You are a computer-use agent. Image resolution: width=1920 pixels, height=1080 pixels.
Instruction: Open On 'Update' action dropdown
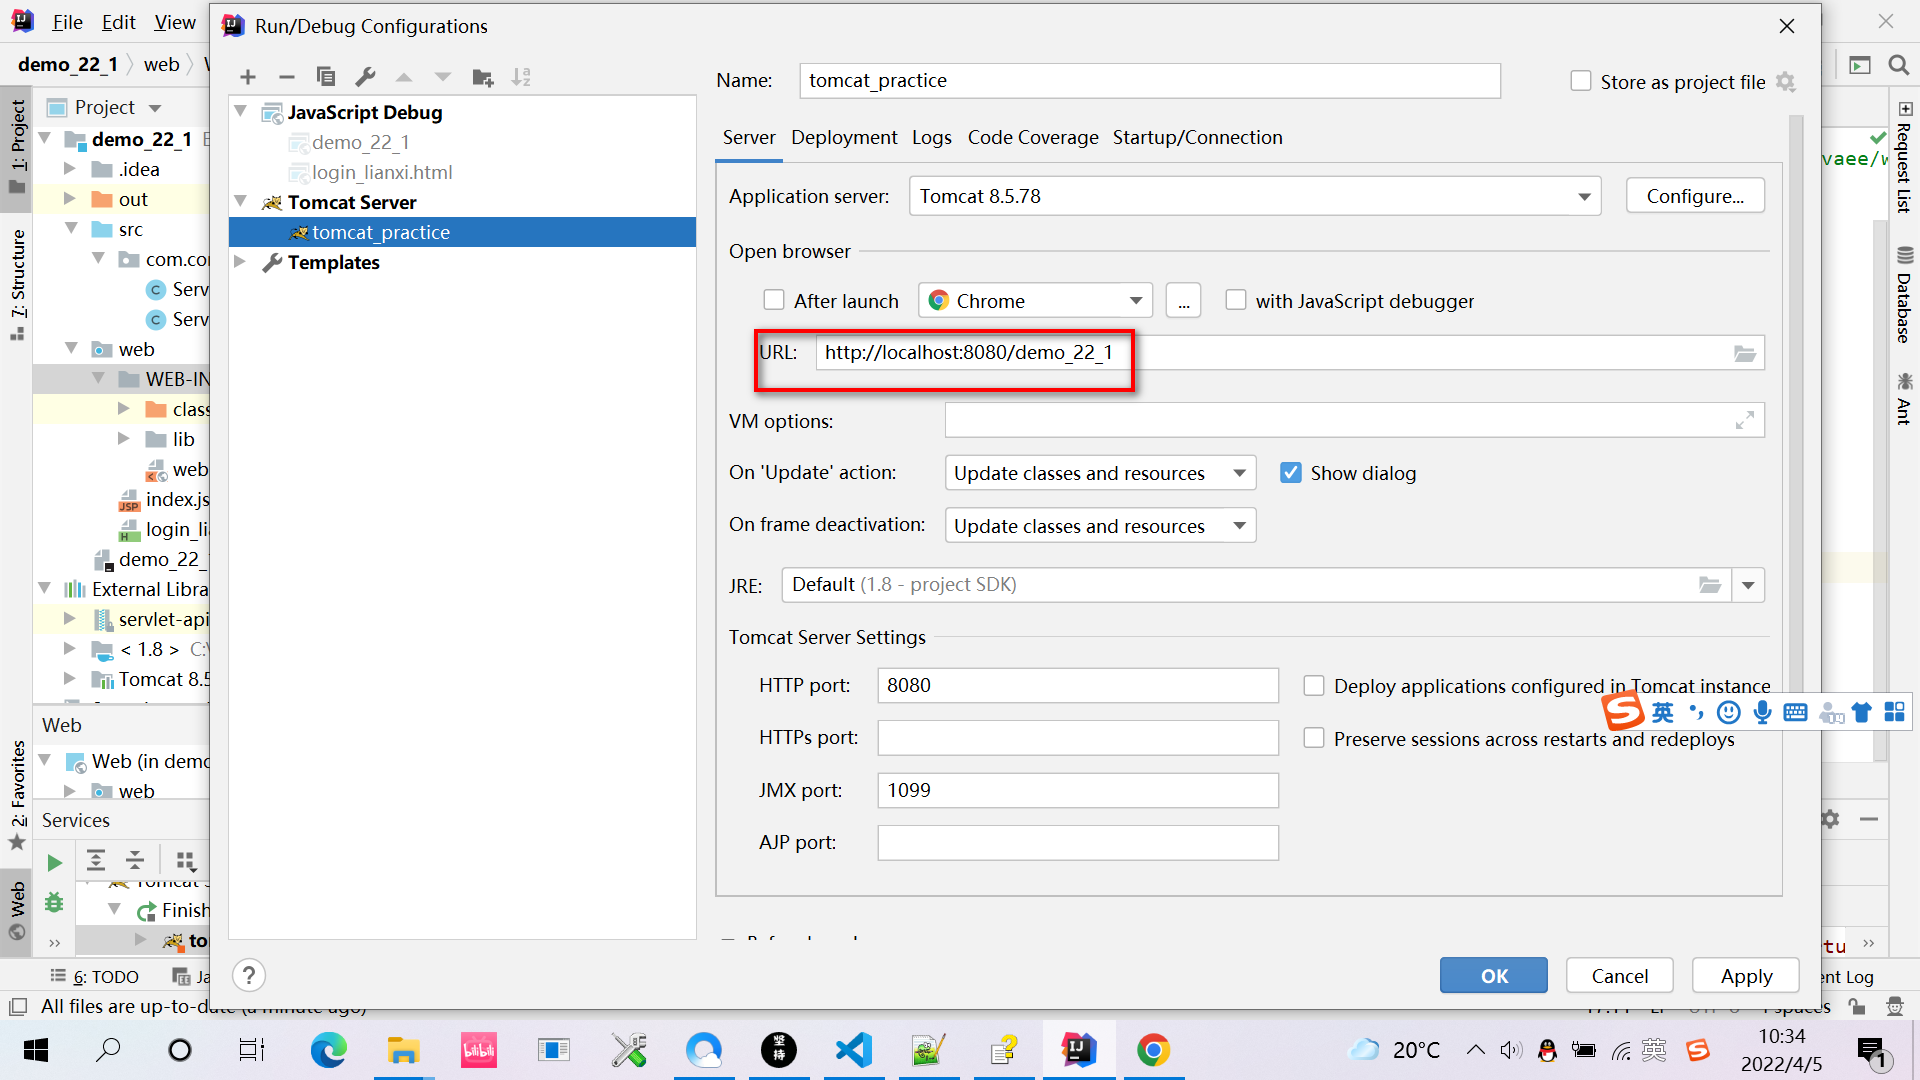(x=1100, y=473)
